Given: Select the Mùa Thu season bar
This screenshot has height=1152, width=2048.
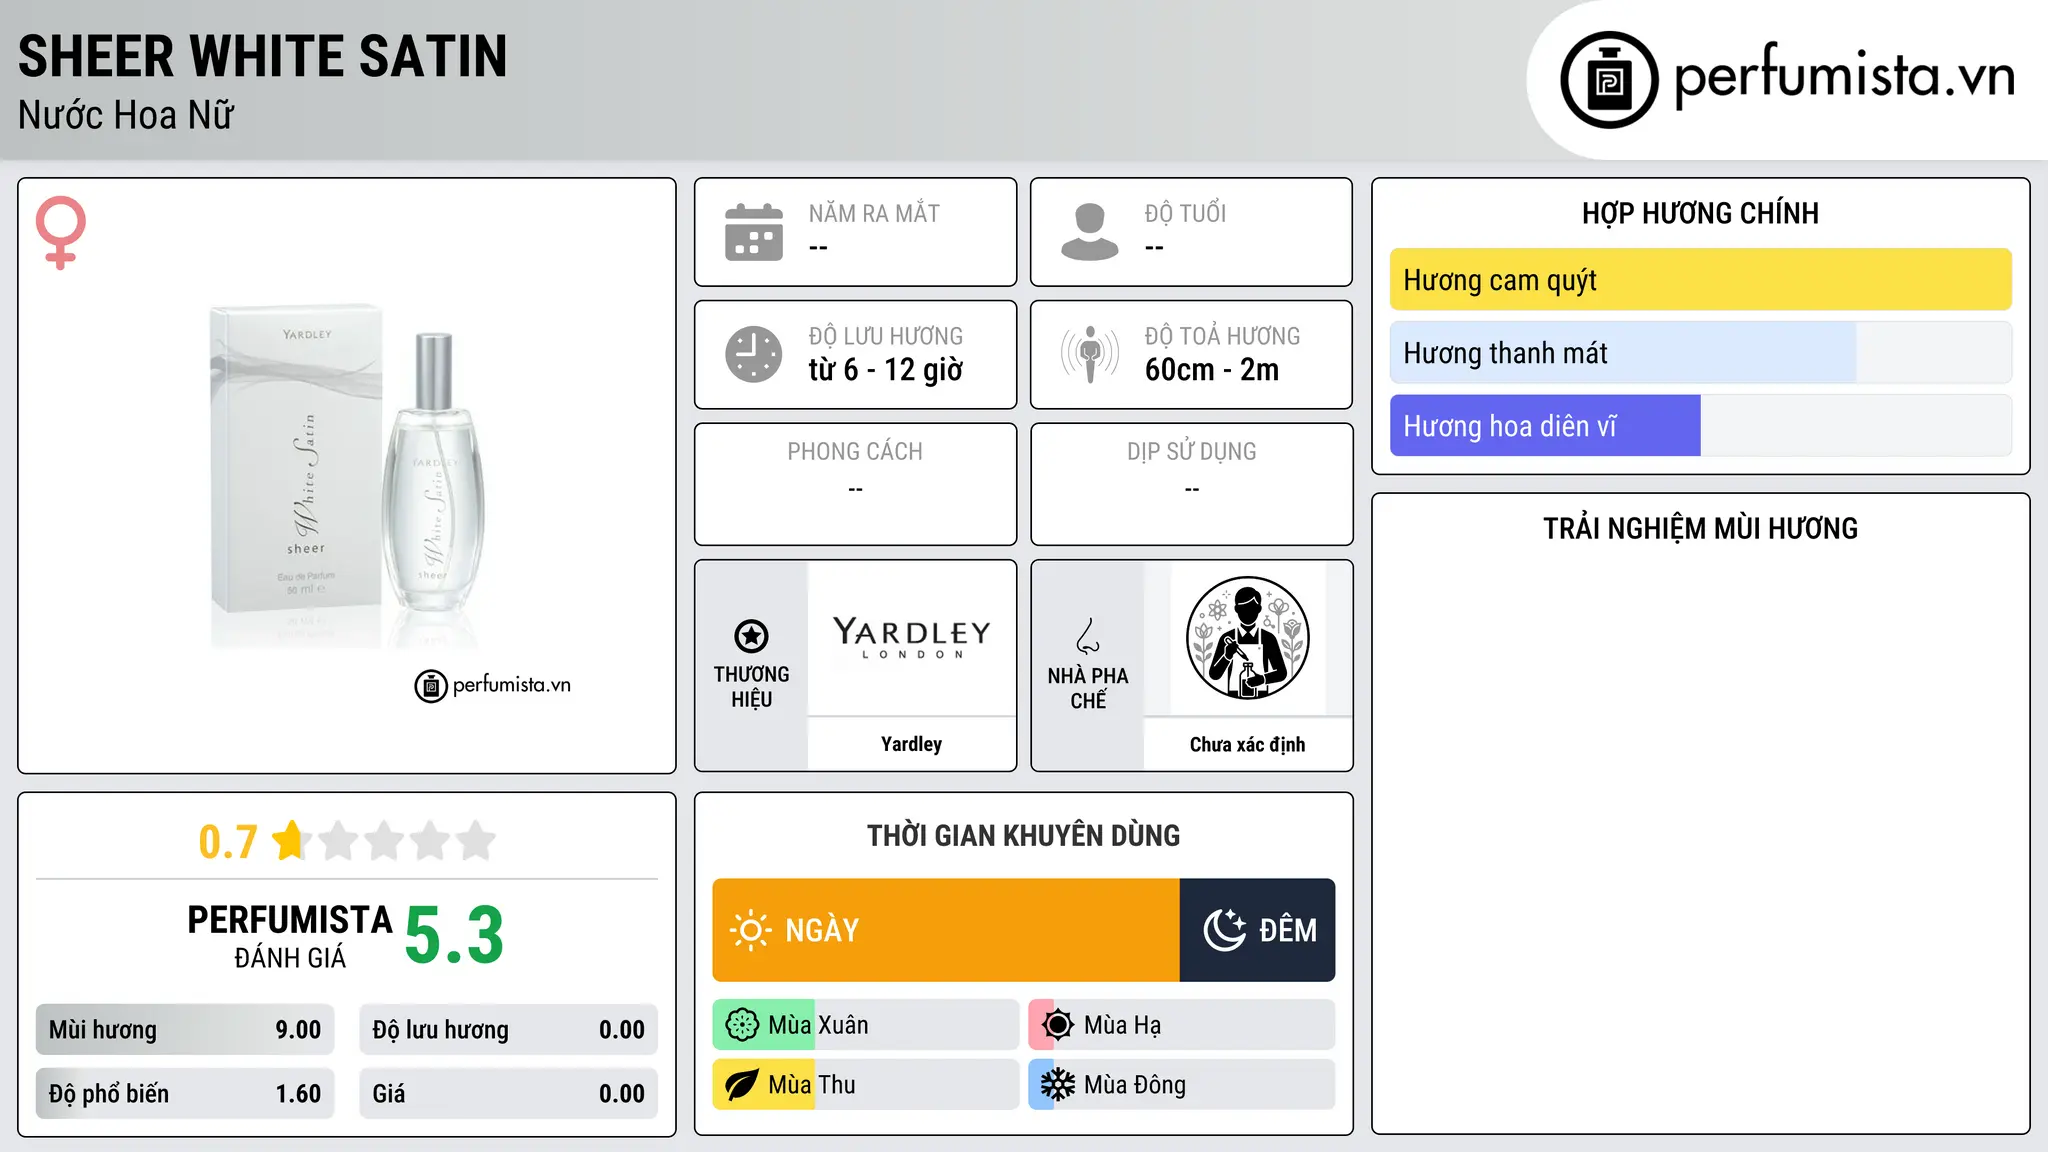Looking at the screenshot, I should coord(866,1085).
